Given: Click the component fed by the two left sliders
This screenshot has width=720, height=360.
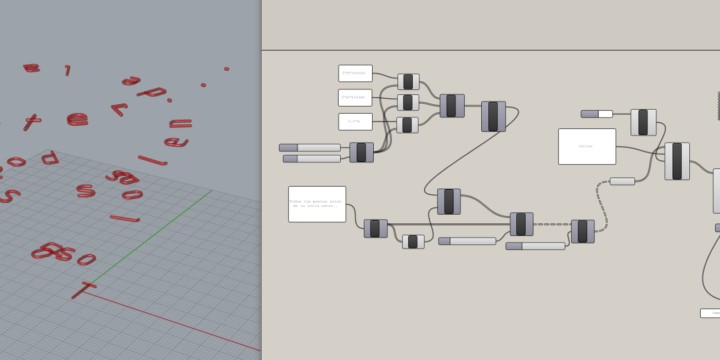Looking at the screenshot, I should [x=361, y=152].
